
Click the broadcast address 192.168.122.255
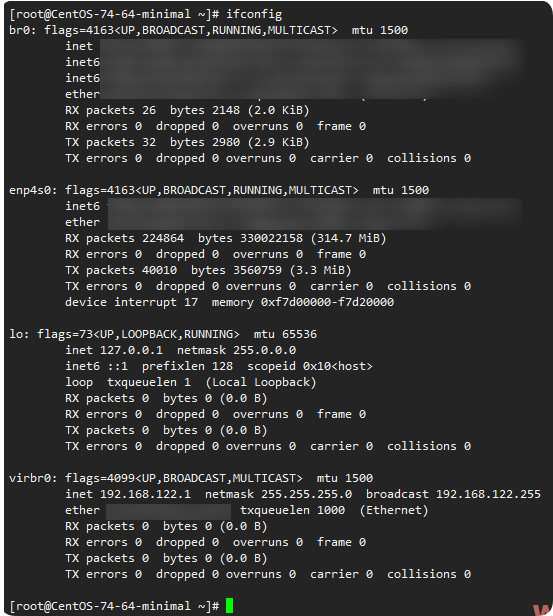pyautogui.click(x=488, y=494)
